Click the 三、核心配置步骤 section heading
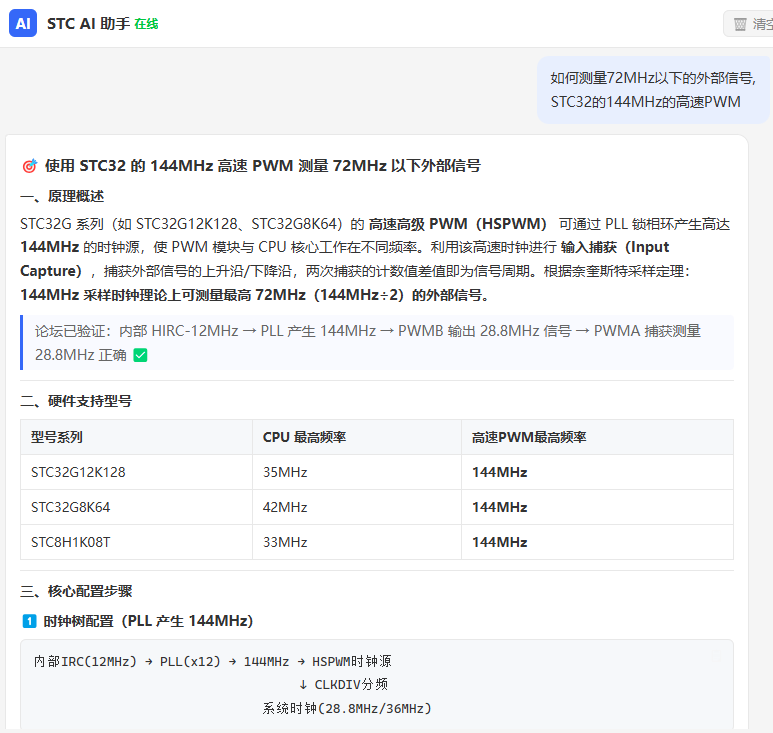Image resolution: width=773 pixels, height=733 pixels. click(76, 591)
